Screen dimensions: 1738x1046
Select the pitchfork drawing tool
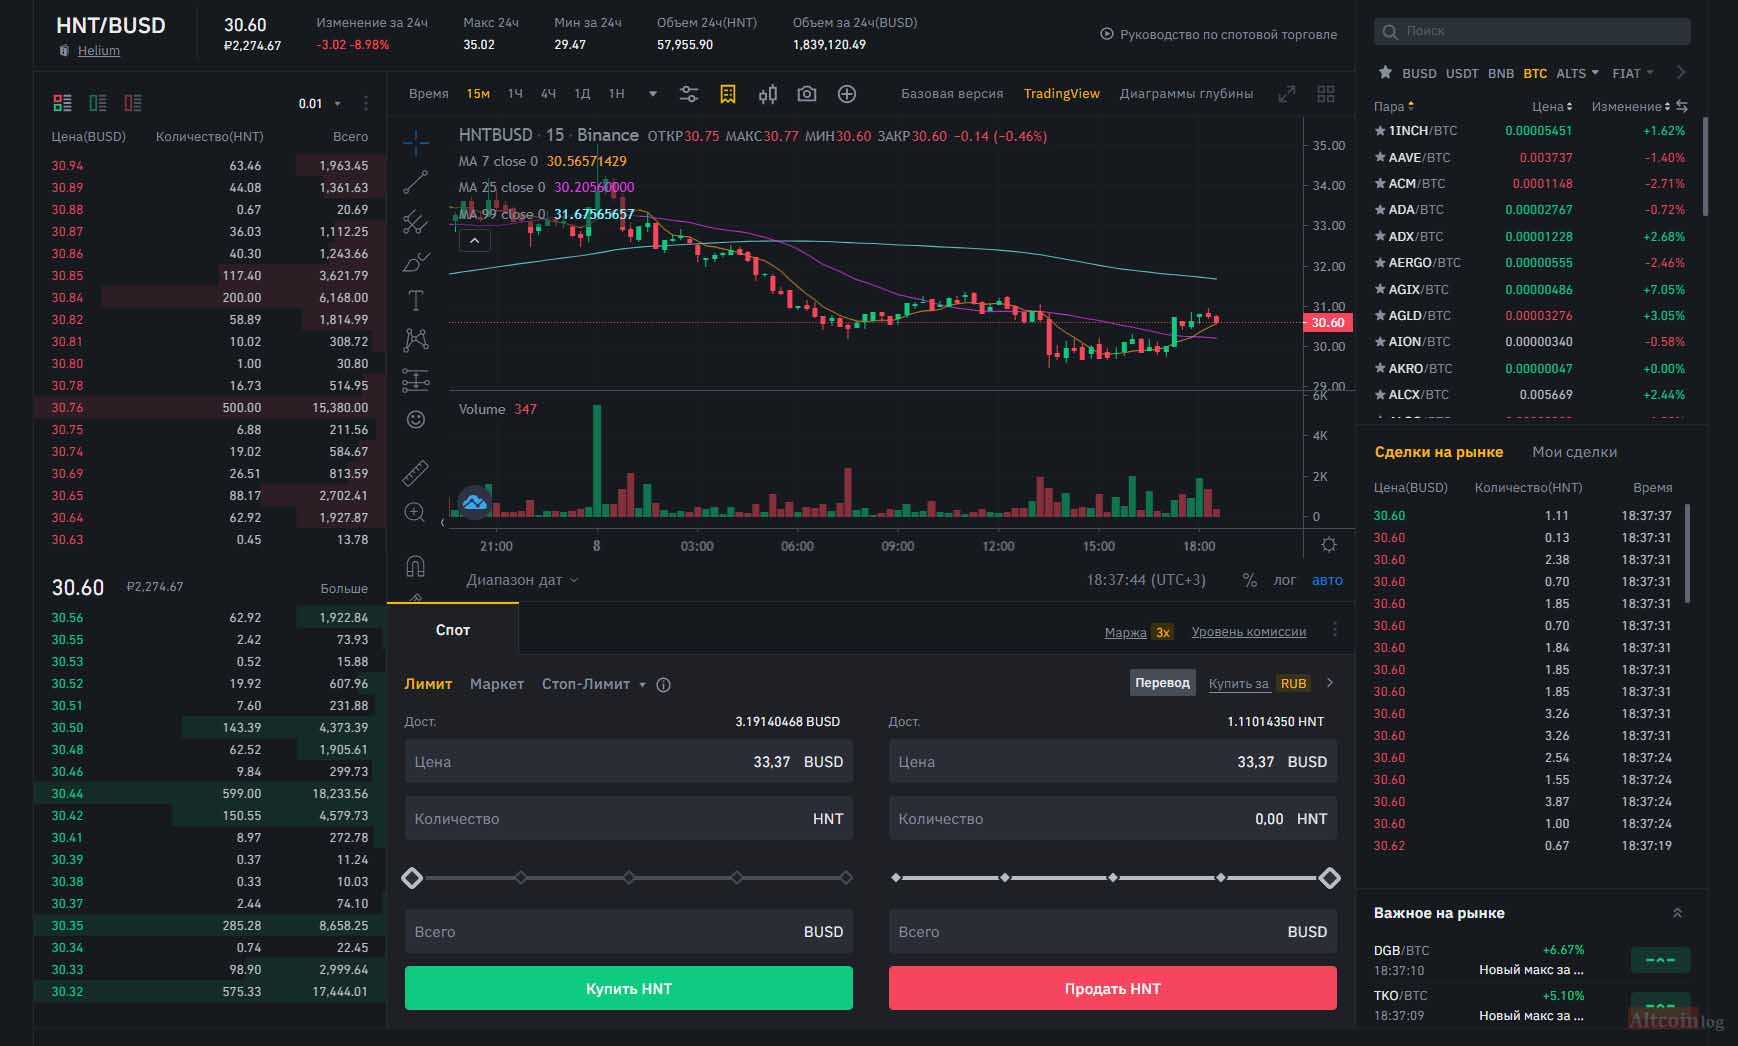pyautogui.click(x=416, y=222)
